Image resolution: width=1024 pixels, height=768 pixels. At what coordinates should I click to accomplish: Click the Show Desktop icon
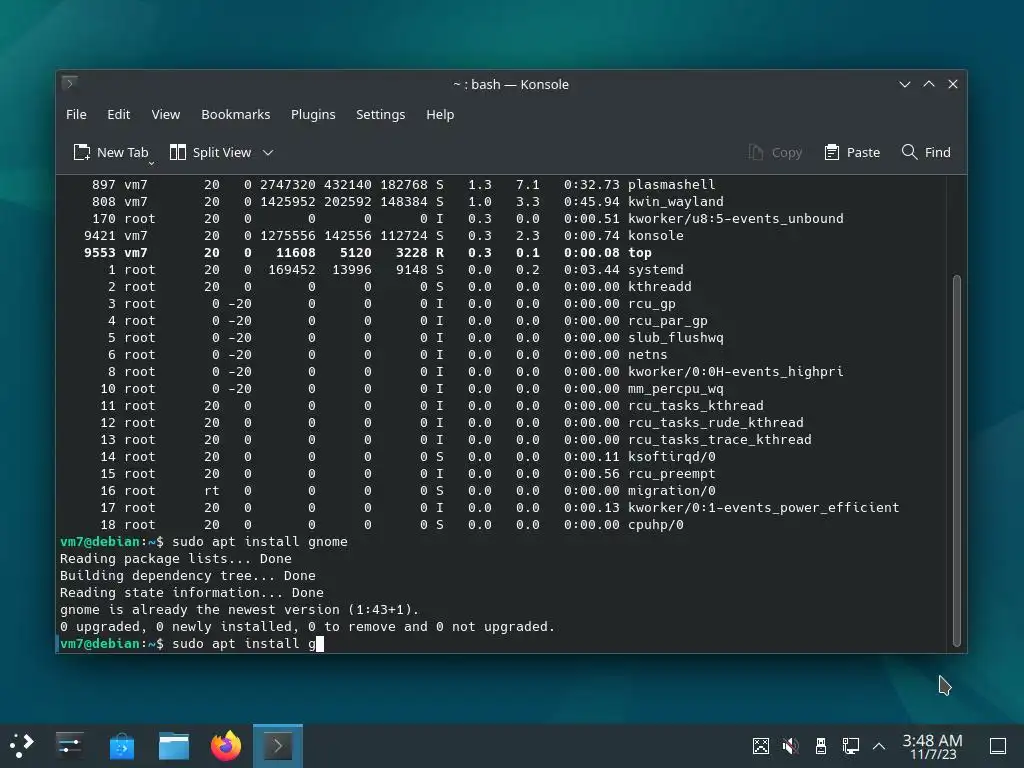click(x=998, y=746)
